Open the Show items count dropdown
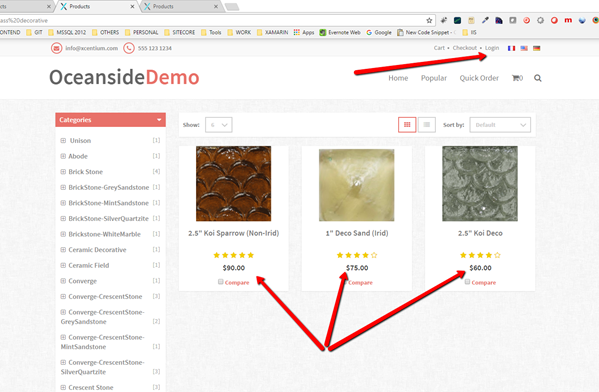The height and width of the screenshot is (392, 599). point(219,125)
